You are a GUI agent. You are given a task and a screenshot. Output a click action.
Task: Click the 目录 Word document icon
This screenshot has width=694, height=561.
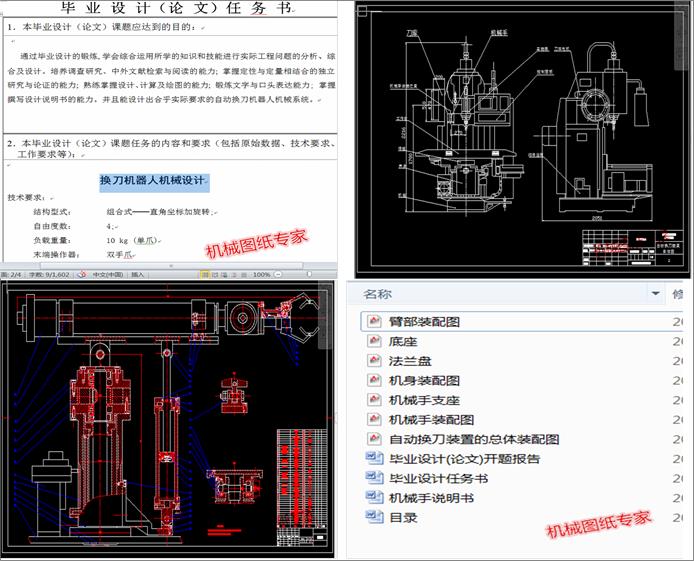click(374, 517)
